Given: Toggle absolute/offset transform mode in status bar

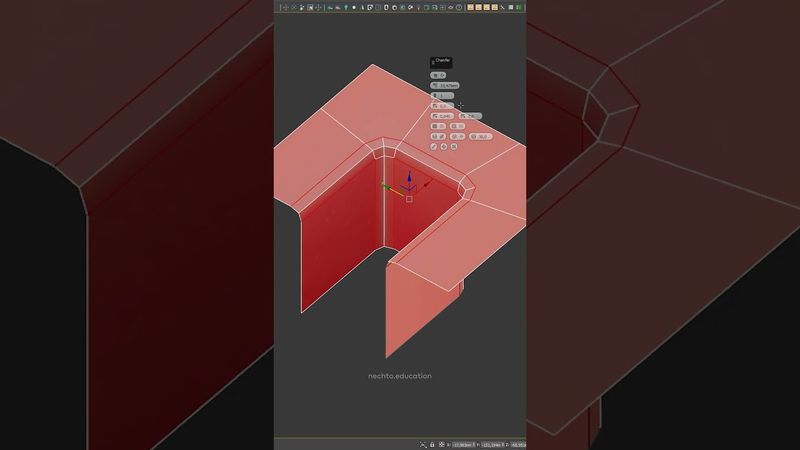Looking at the screenshot, I should click(x=442, y=444).
